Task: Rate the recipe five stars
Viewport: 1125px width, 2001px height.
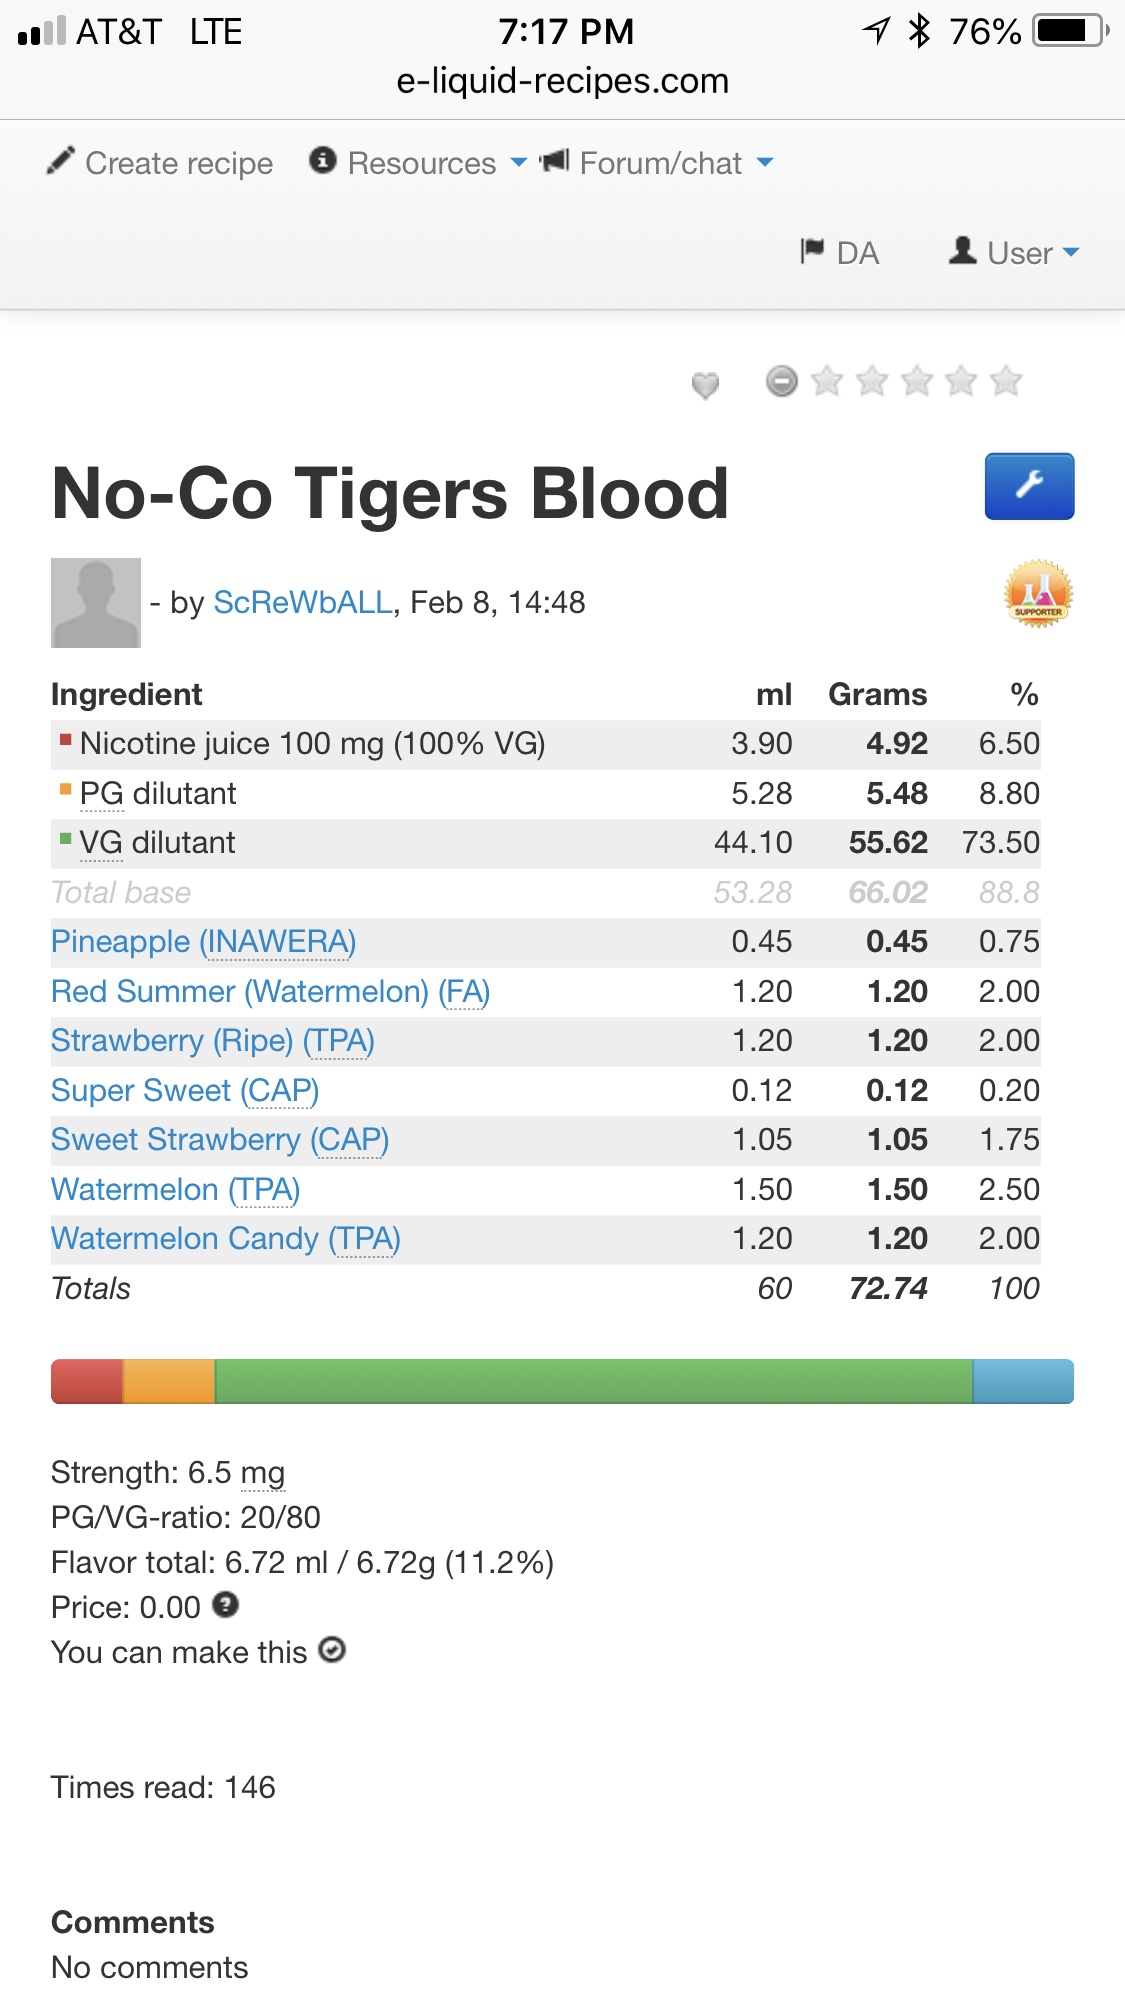Action: pos(1005,381)
